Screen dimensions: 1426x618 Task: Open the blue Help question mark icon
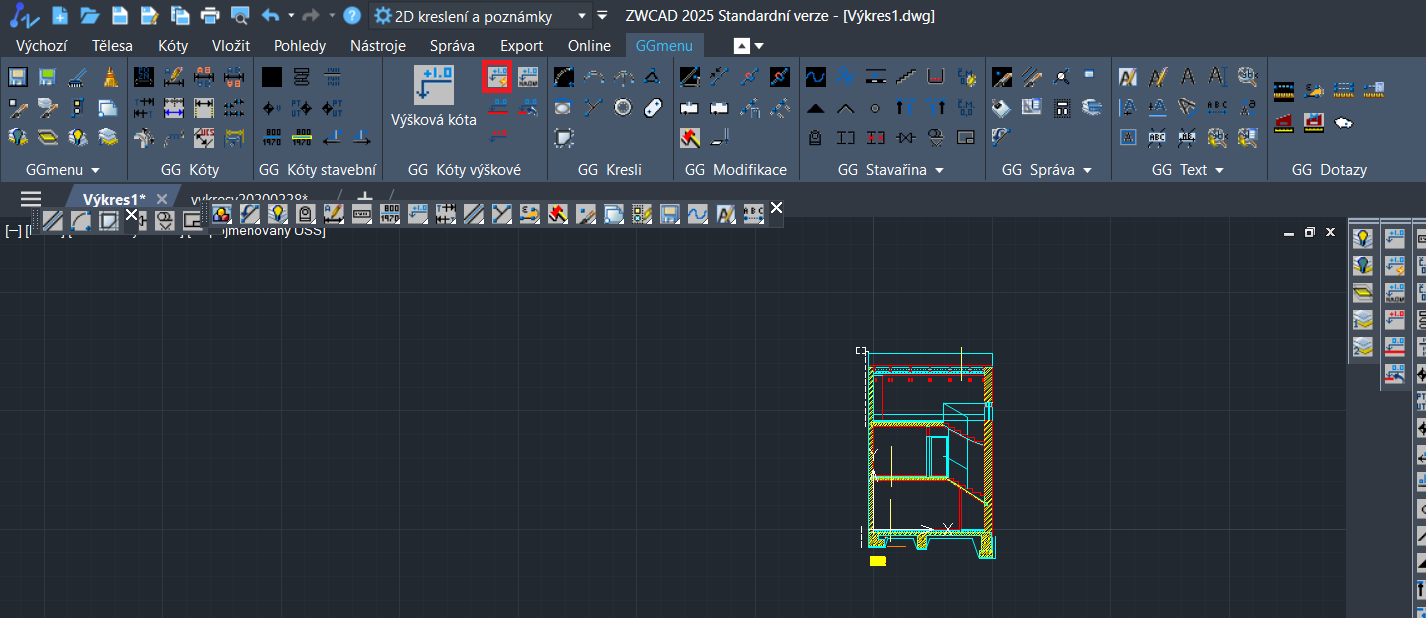point(352,16)
